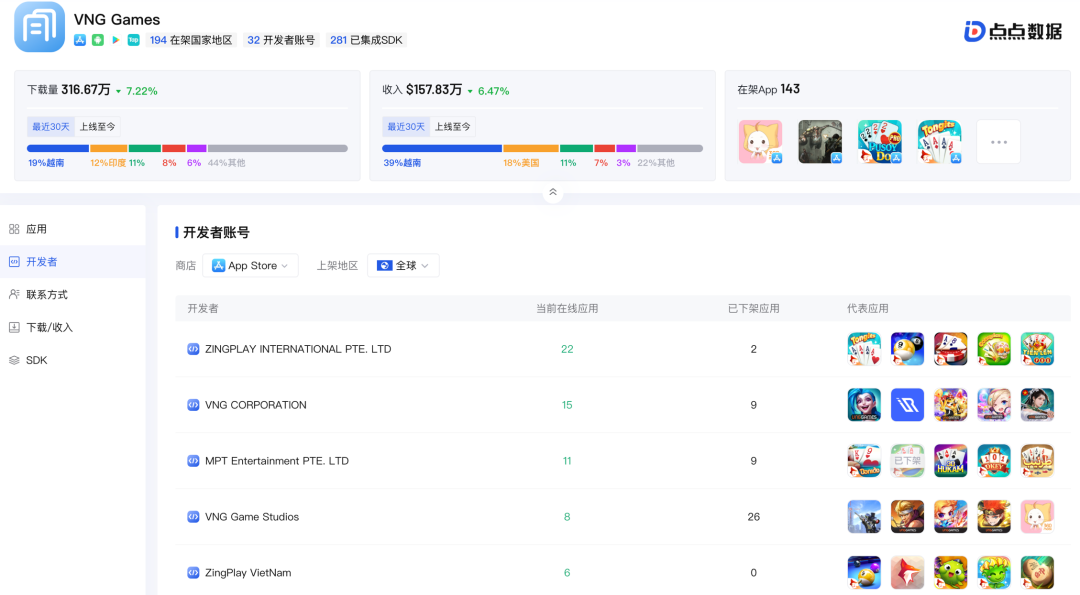Open the Domino cards app in MPT Entertainment row

[864, 461]
